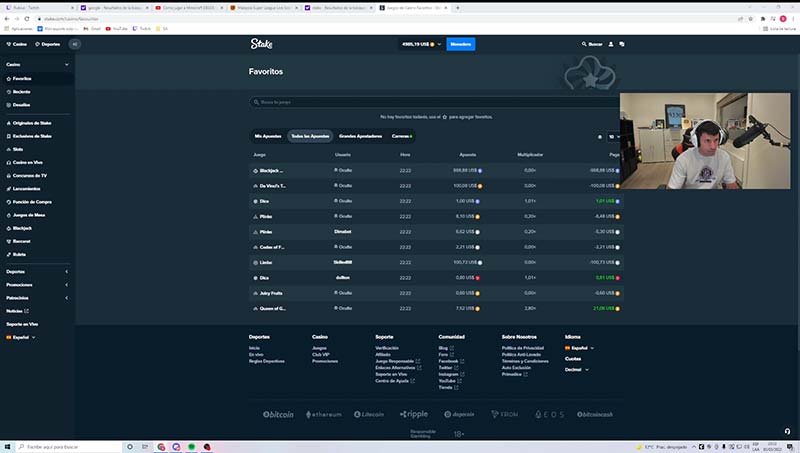Viewport: 800px width, 453px height.
Task: Open the Buscar search in header
Action: (592, 44)
